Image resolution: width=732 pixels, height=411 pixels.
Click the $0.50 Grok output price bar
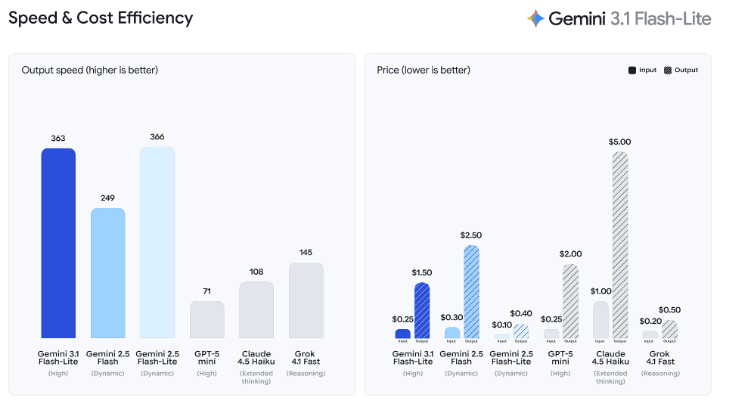coord(669,330)
